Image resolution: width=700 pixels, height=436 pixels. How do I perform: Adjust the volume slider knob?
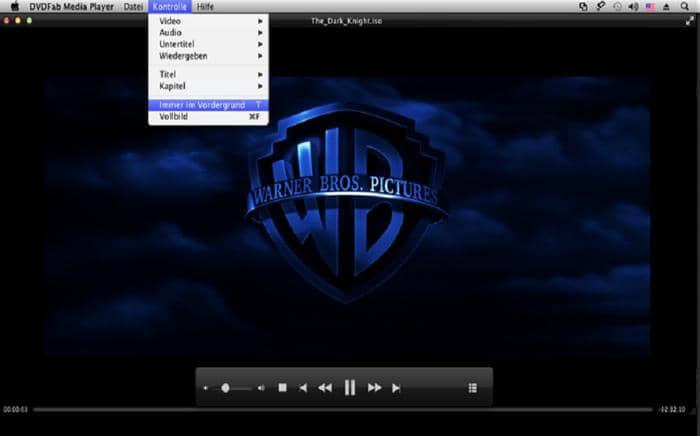coord(225,388)
